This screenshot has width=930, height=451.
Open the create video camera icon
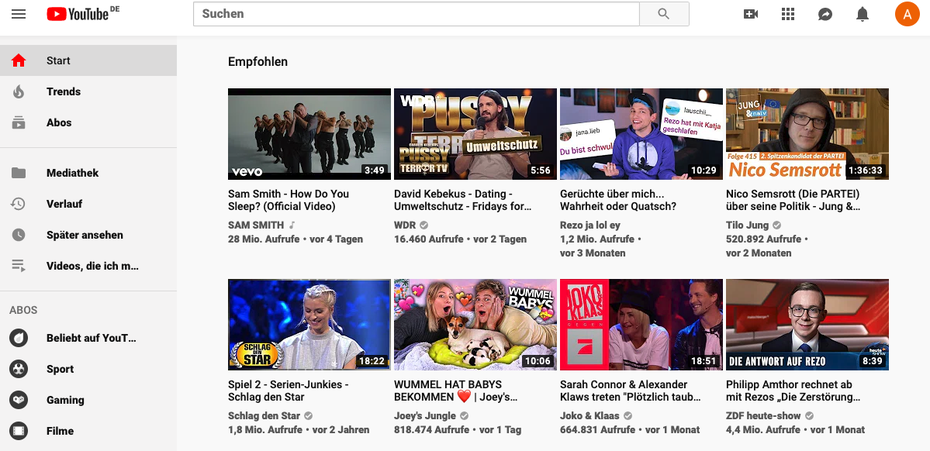[x=751, y=14]
